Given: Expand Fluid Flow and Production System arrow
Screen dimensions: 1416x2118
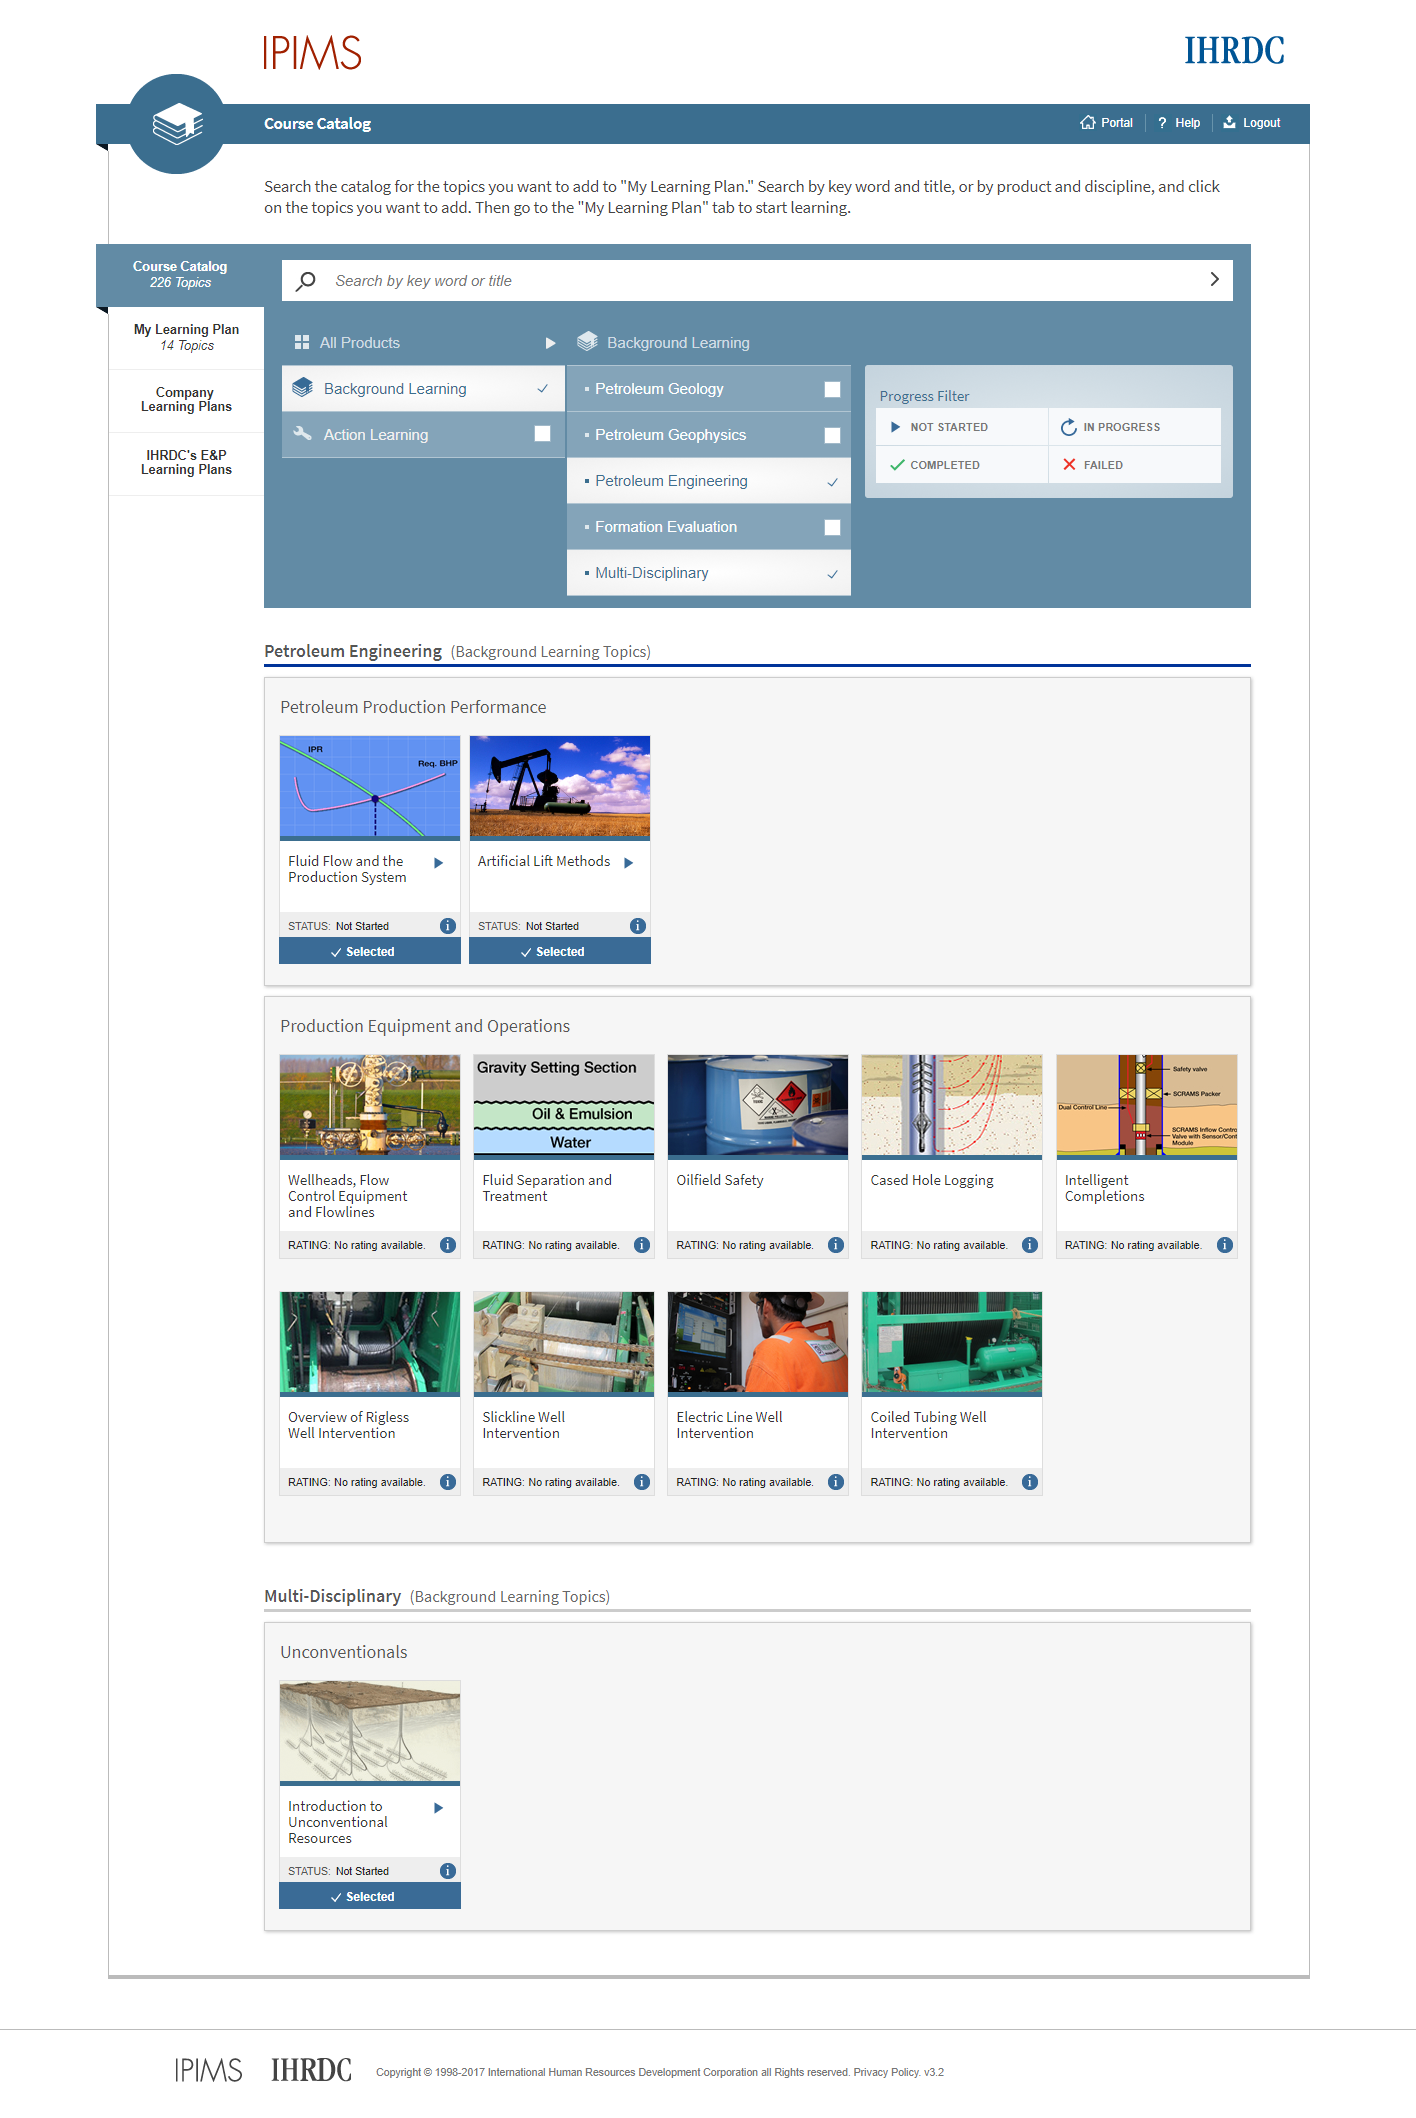Looking at the screenshot, I should (438, 863).
